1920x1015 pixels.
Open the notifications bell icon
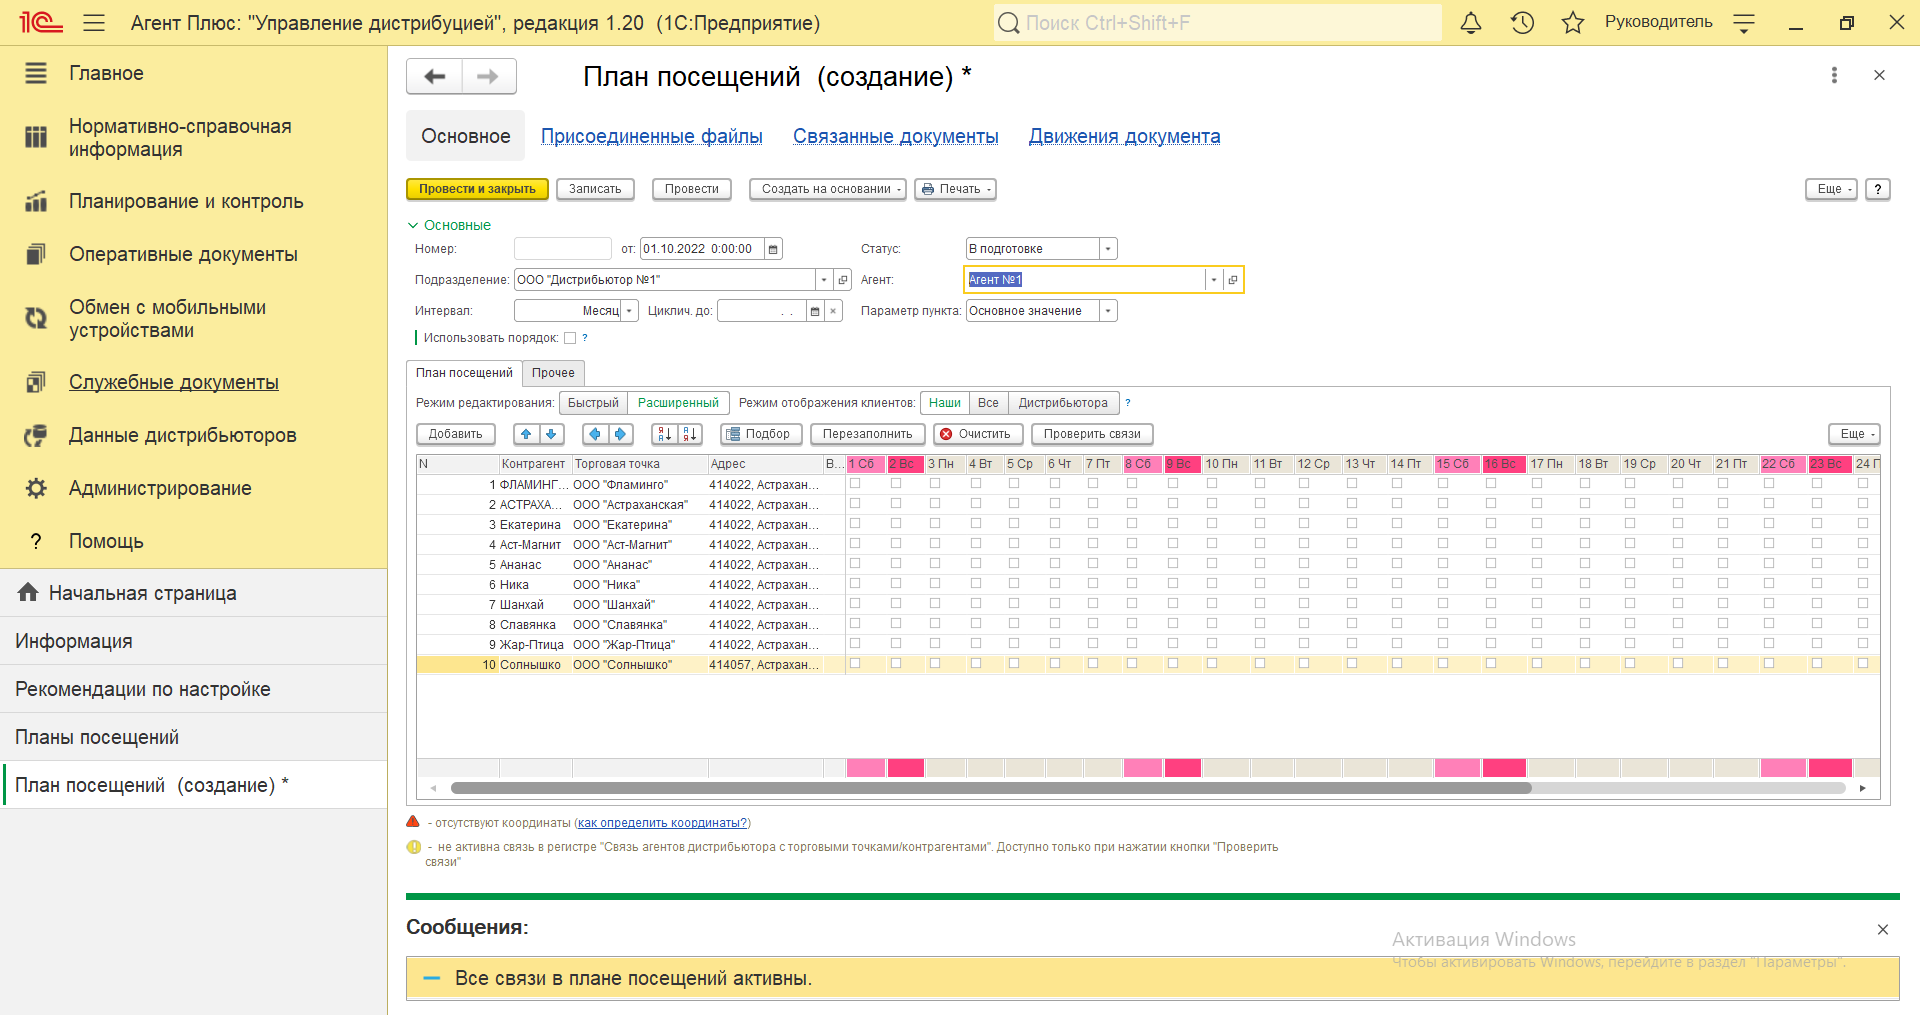click(1470, 23)
